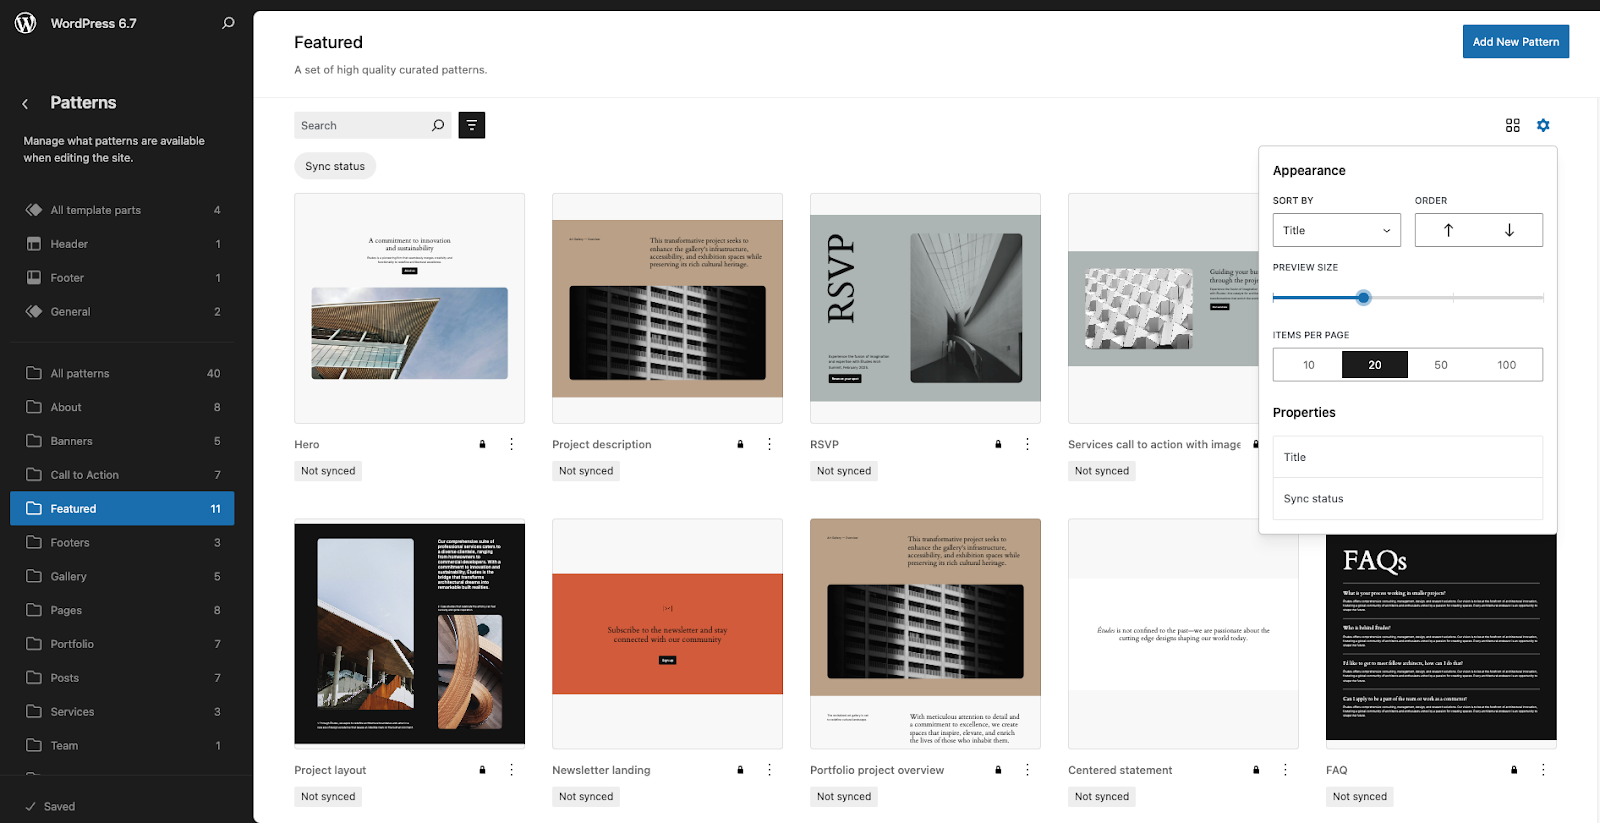The height and width of the screenshot is (823, 1600).
Task: Click lock icon on Centered statement pattern
Action: [x=1256, y=770]
